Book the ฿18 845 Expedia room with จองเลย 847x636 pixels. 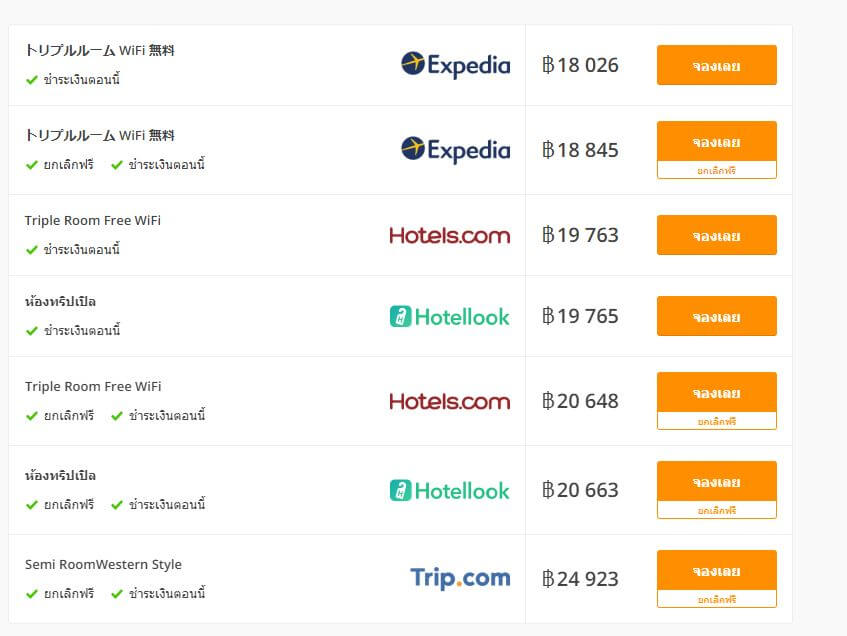tap(717, 142)
